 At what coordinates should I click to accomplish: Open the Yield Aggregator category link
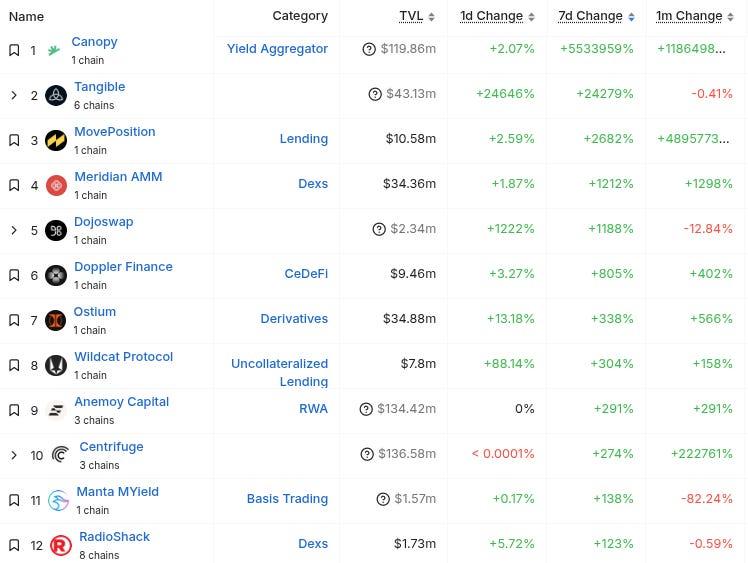pyautogui.click(x=277, y=49)
